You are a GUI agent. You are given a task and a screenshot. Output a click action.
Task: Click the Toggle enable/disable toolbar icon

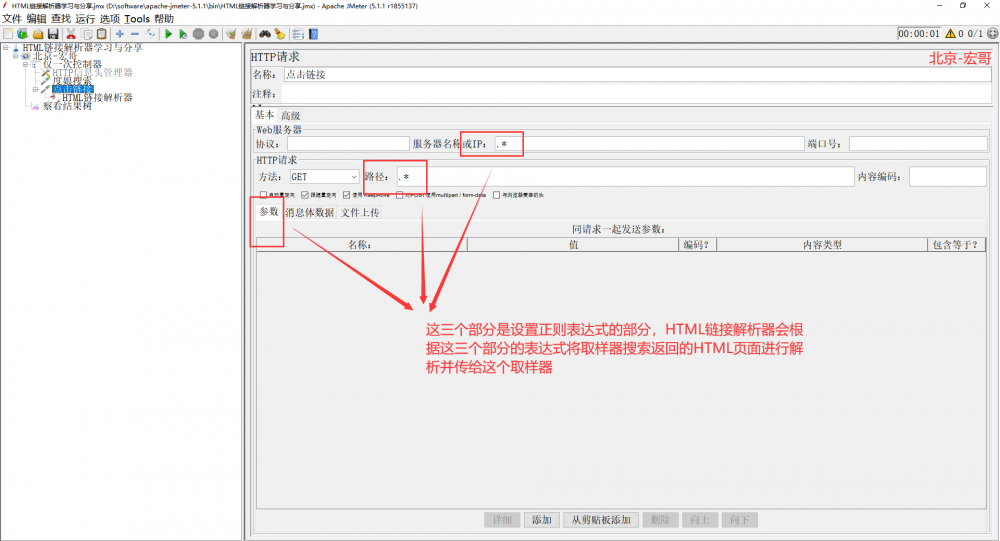[x=150, y=33]
